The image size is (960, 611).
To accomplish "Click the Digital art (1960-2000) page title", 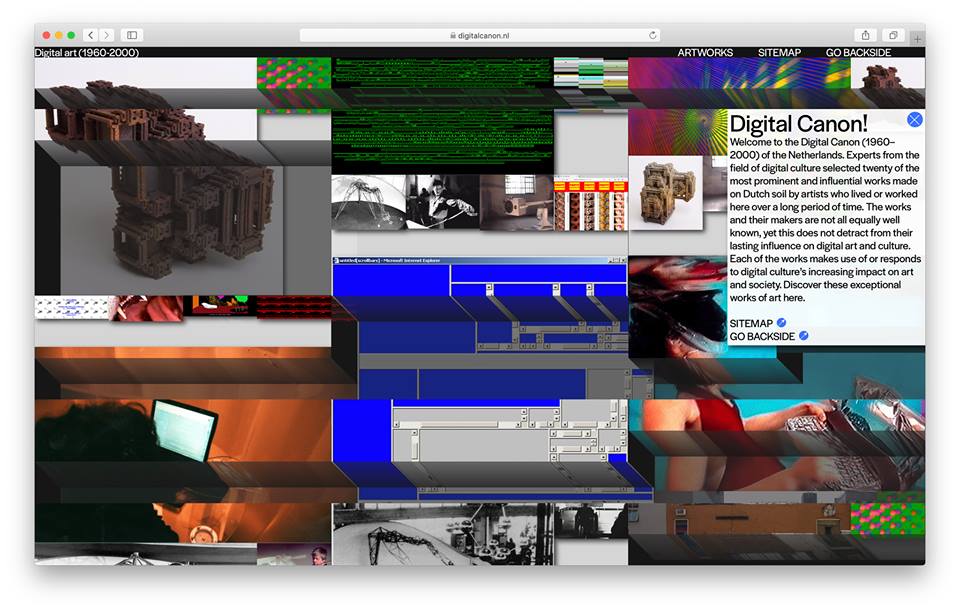I will coord(87,52).
